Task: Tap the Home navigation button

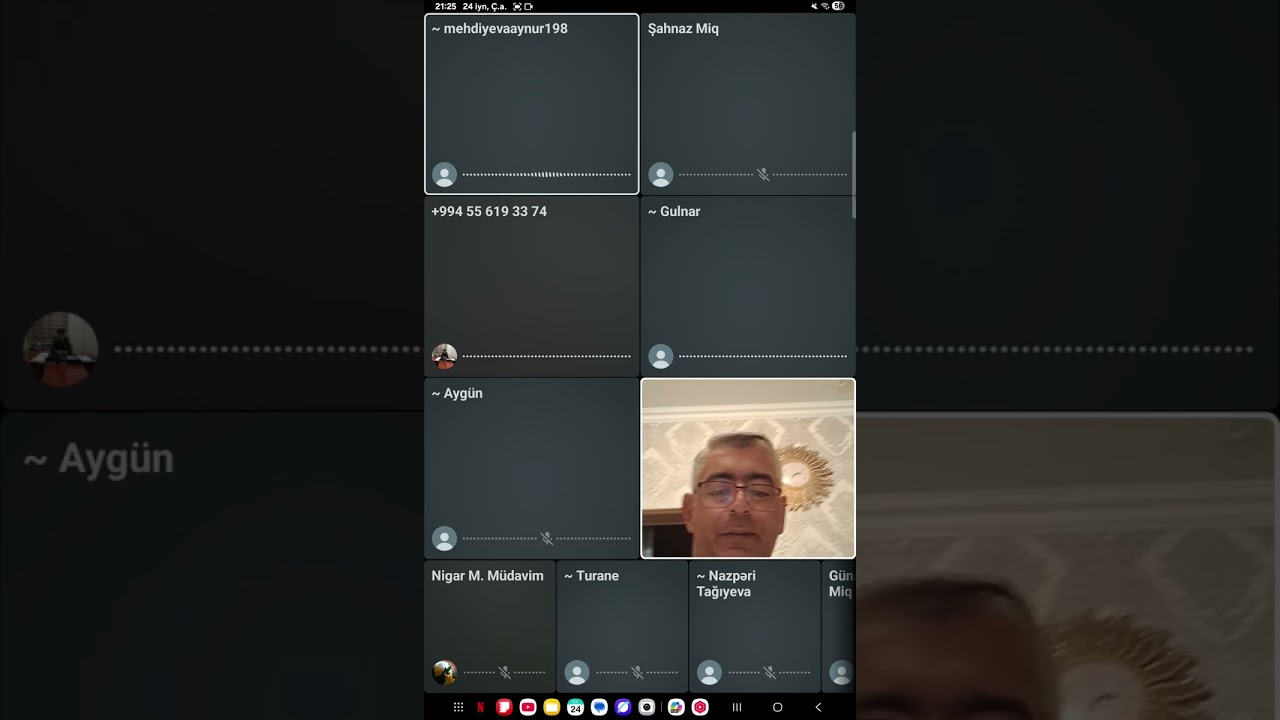Action: point(777,707)
